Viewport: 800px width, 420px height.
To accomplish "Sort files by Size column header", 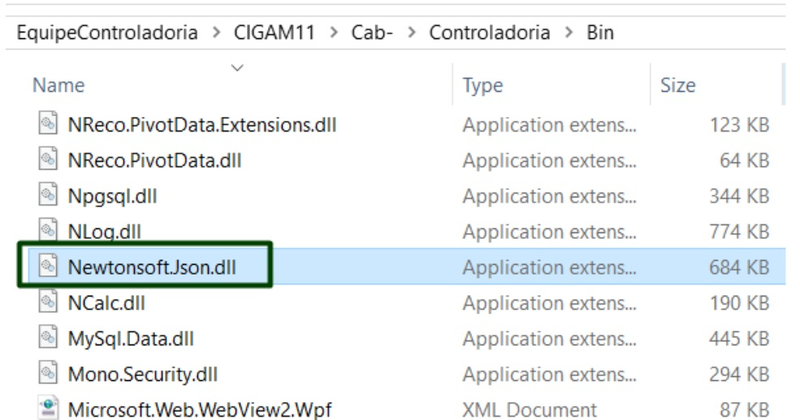I will (x=678, y=85).
